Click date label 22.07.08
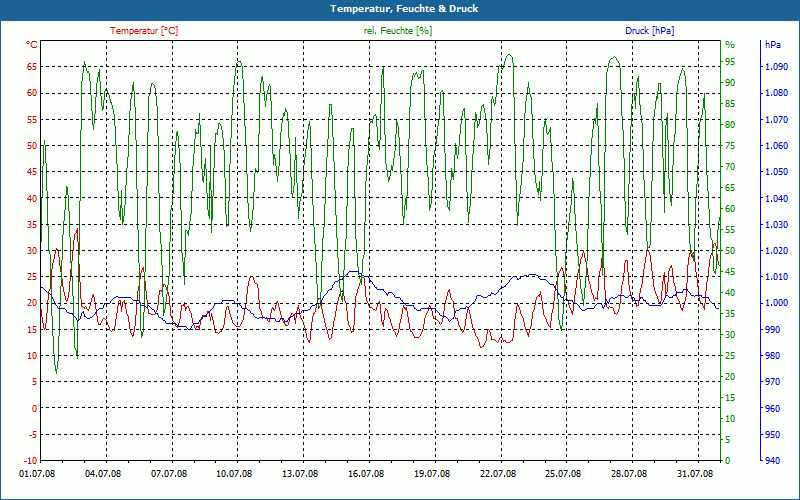This screenshot has height=500, width=800. click(x=497, y=474)
